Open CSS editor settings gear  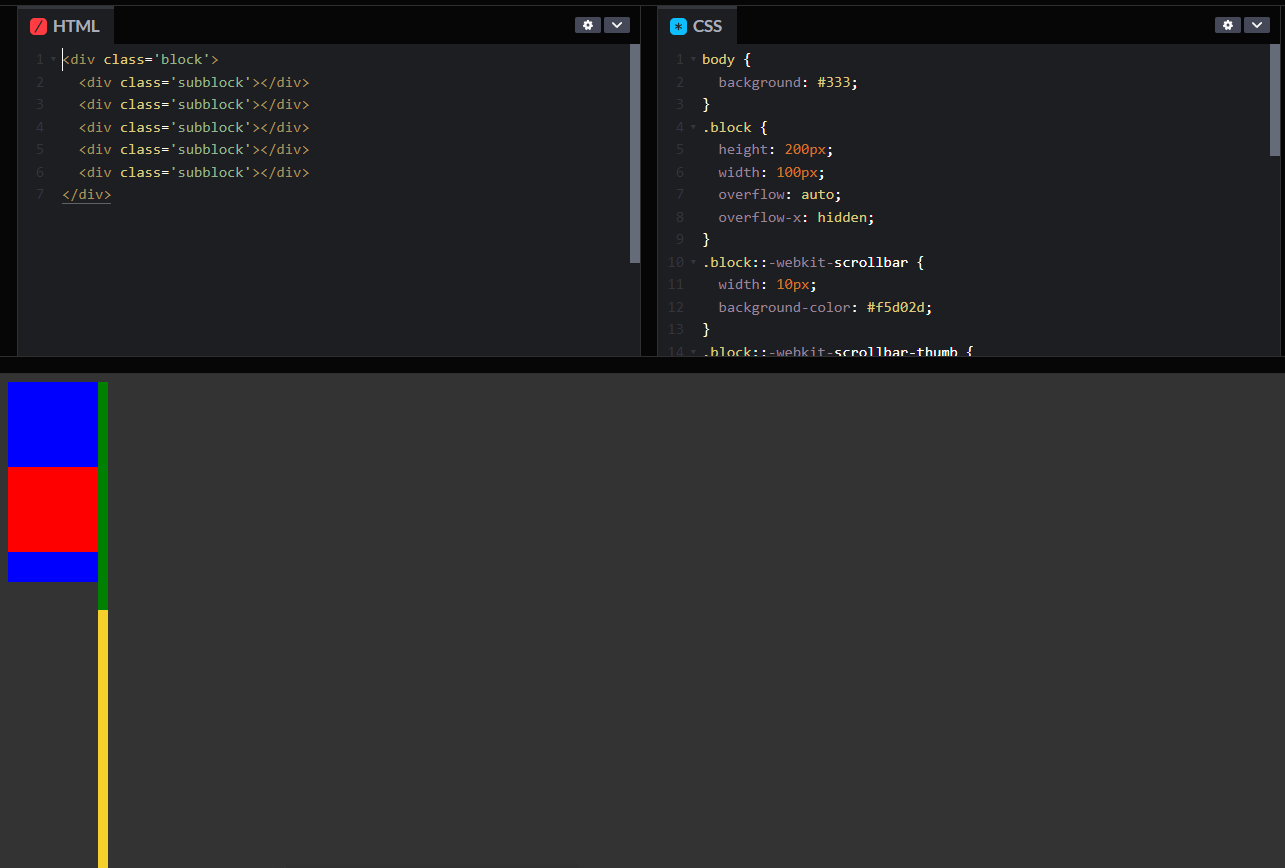(1228, 25)
